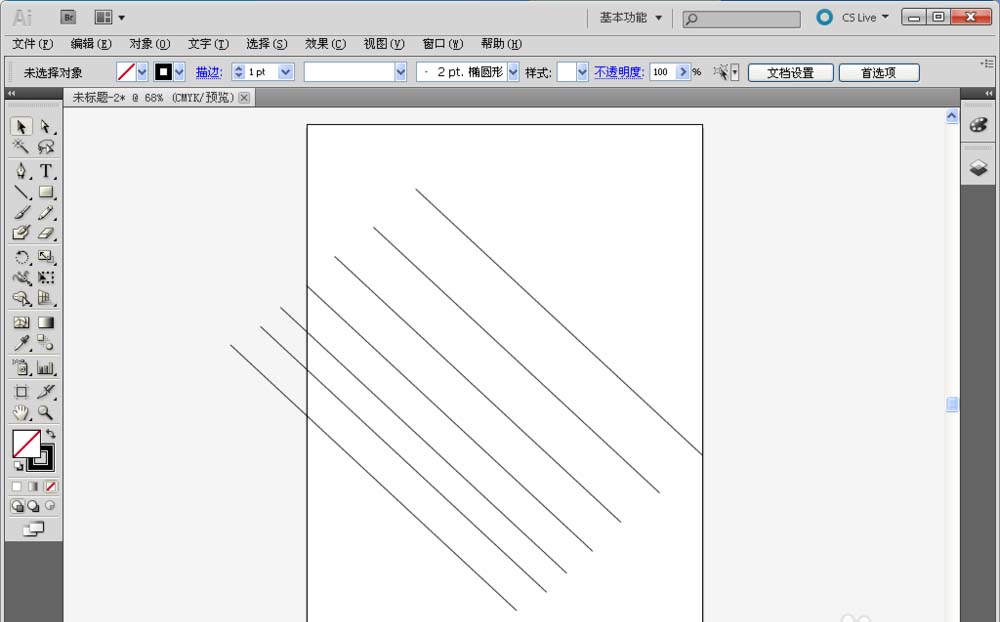
Task: Select the Warp tool
Action: pyautogui.click(x=21, y=278)
